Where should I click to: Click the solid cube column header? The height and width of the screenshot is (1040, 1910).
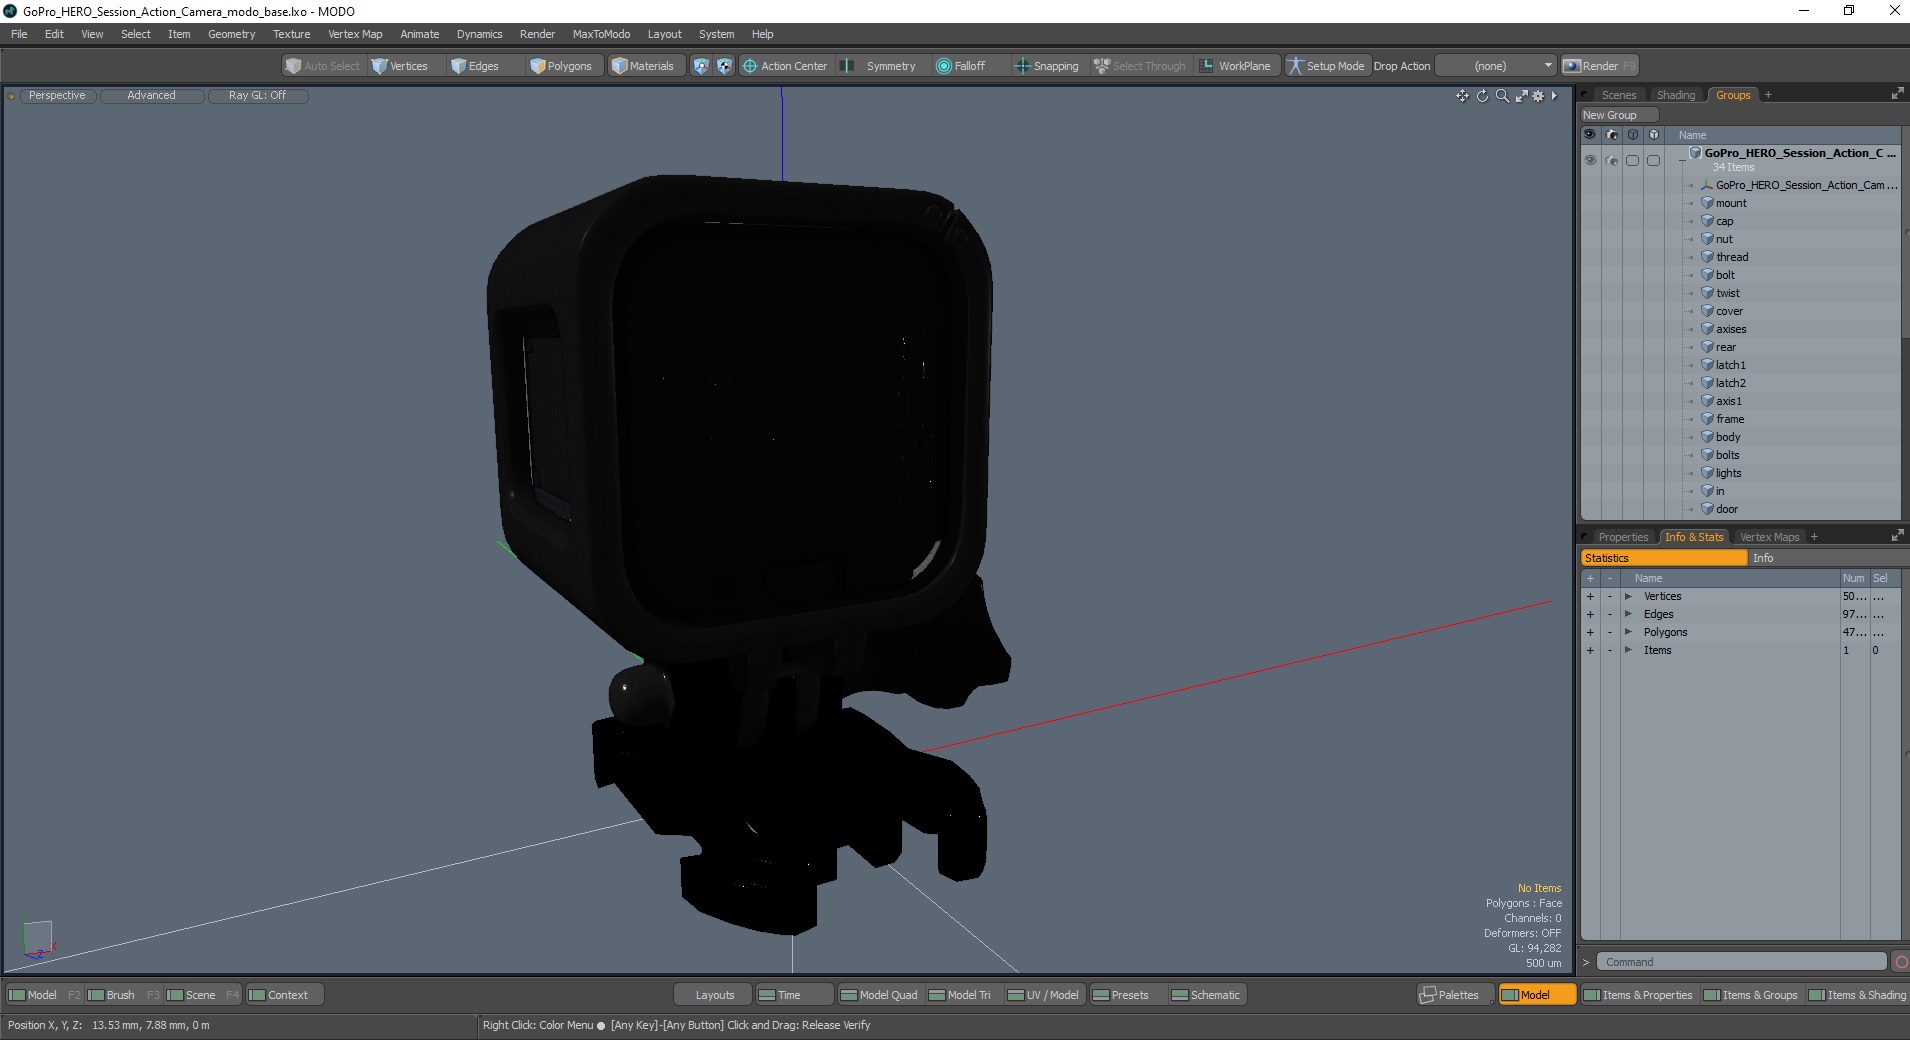click(1654, 134)
